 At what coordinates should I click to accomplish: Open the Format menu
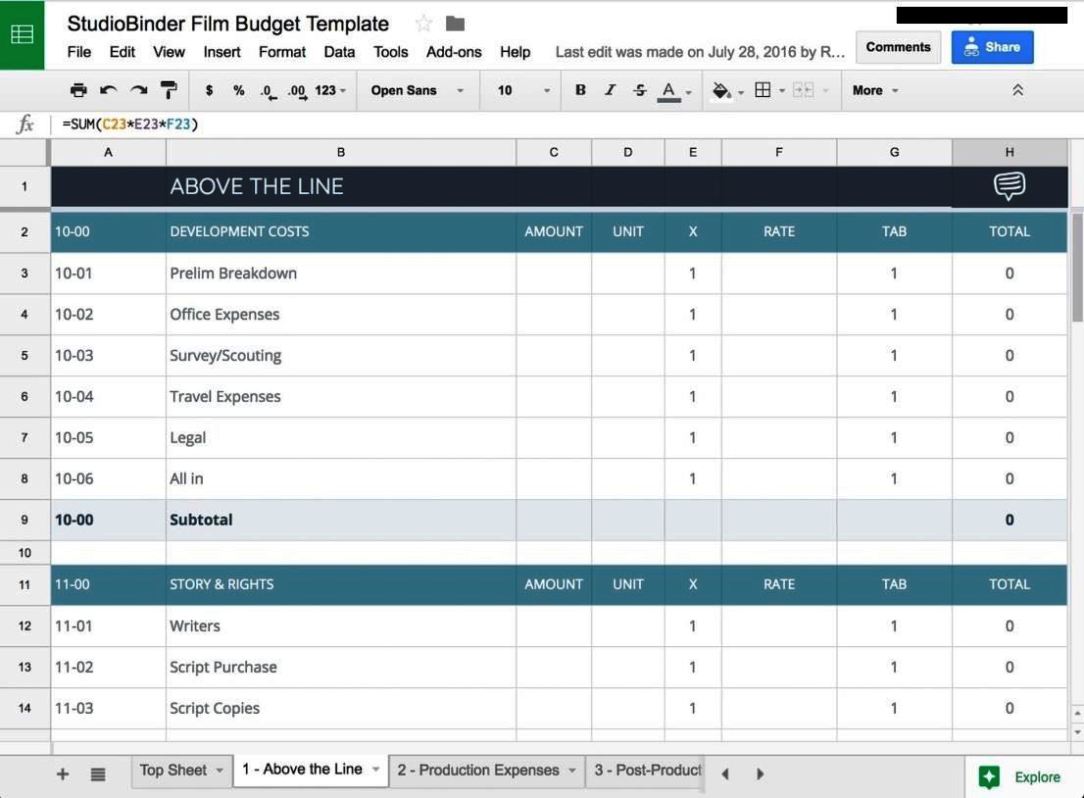tap(282, 52)
